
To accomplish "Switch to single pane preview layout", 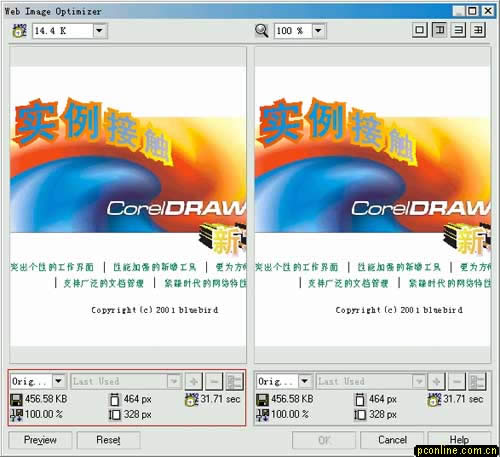I will [420, 30].
